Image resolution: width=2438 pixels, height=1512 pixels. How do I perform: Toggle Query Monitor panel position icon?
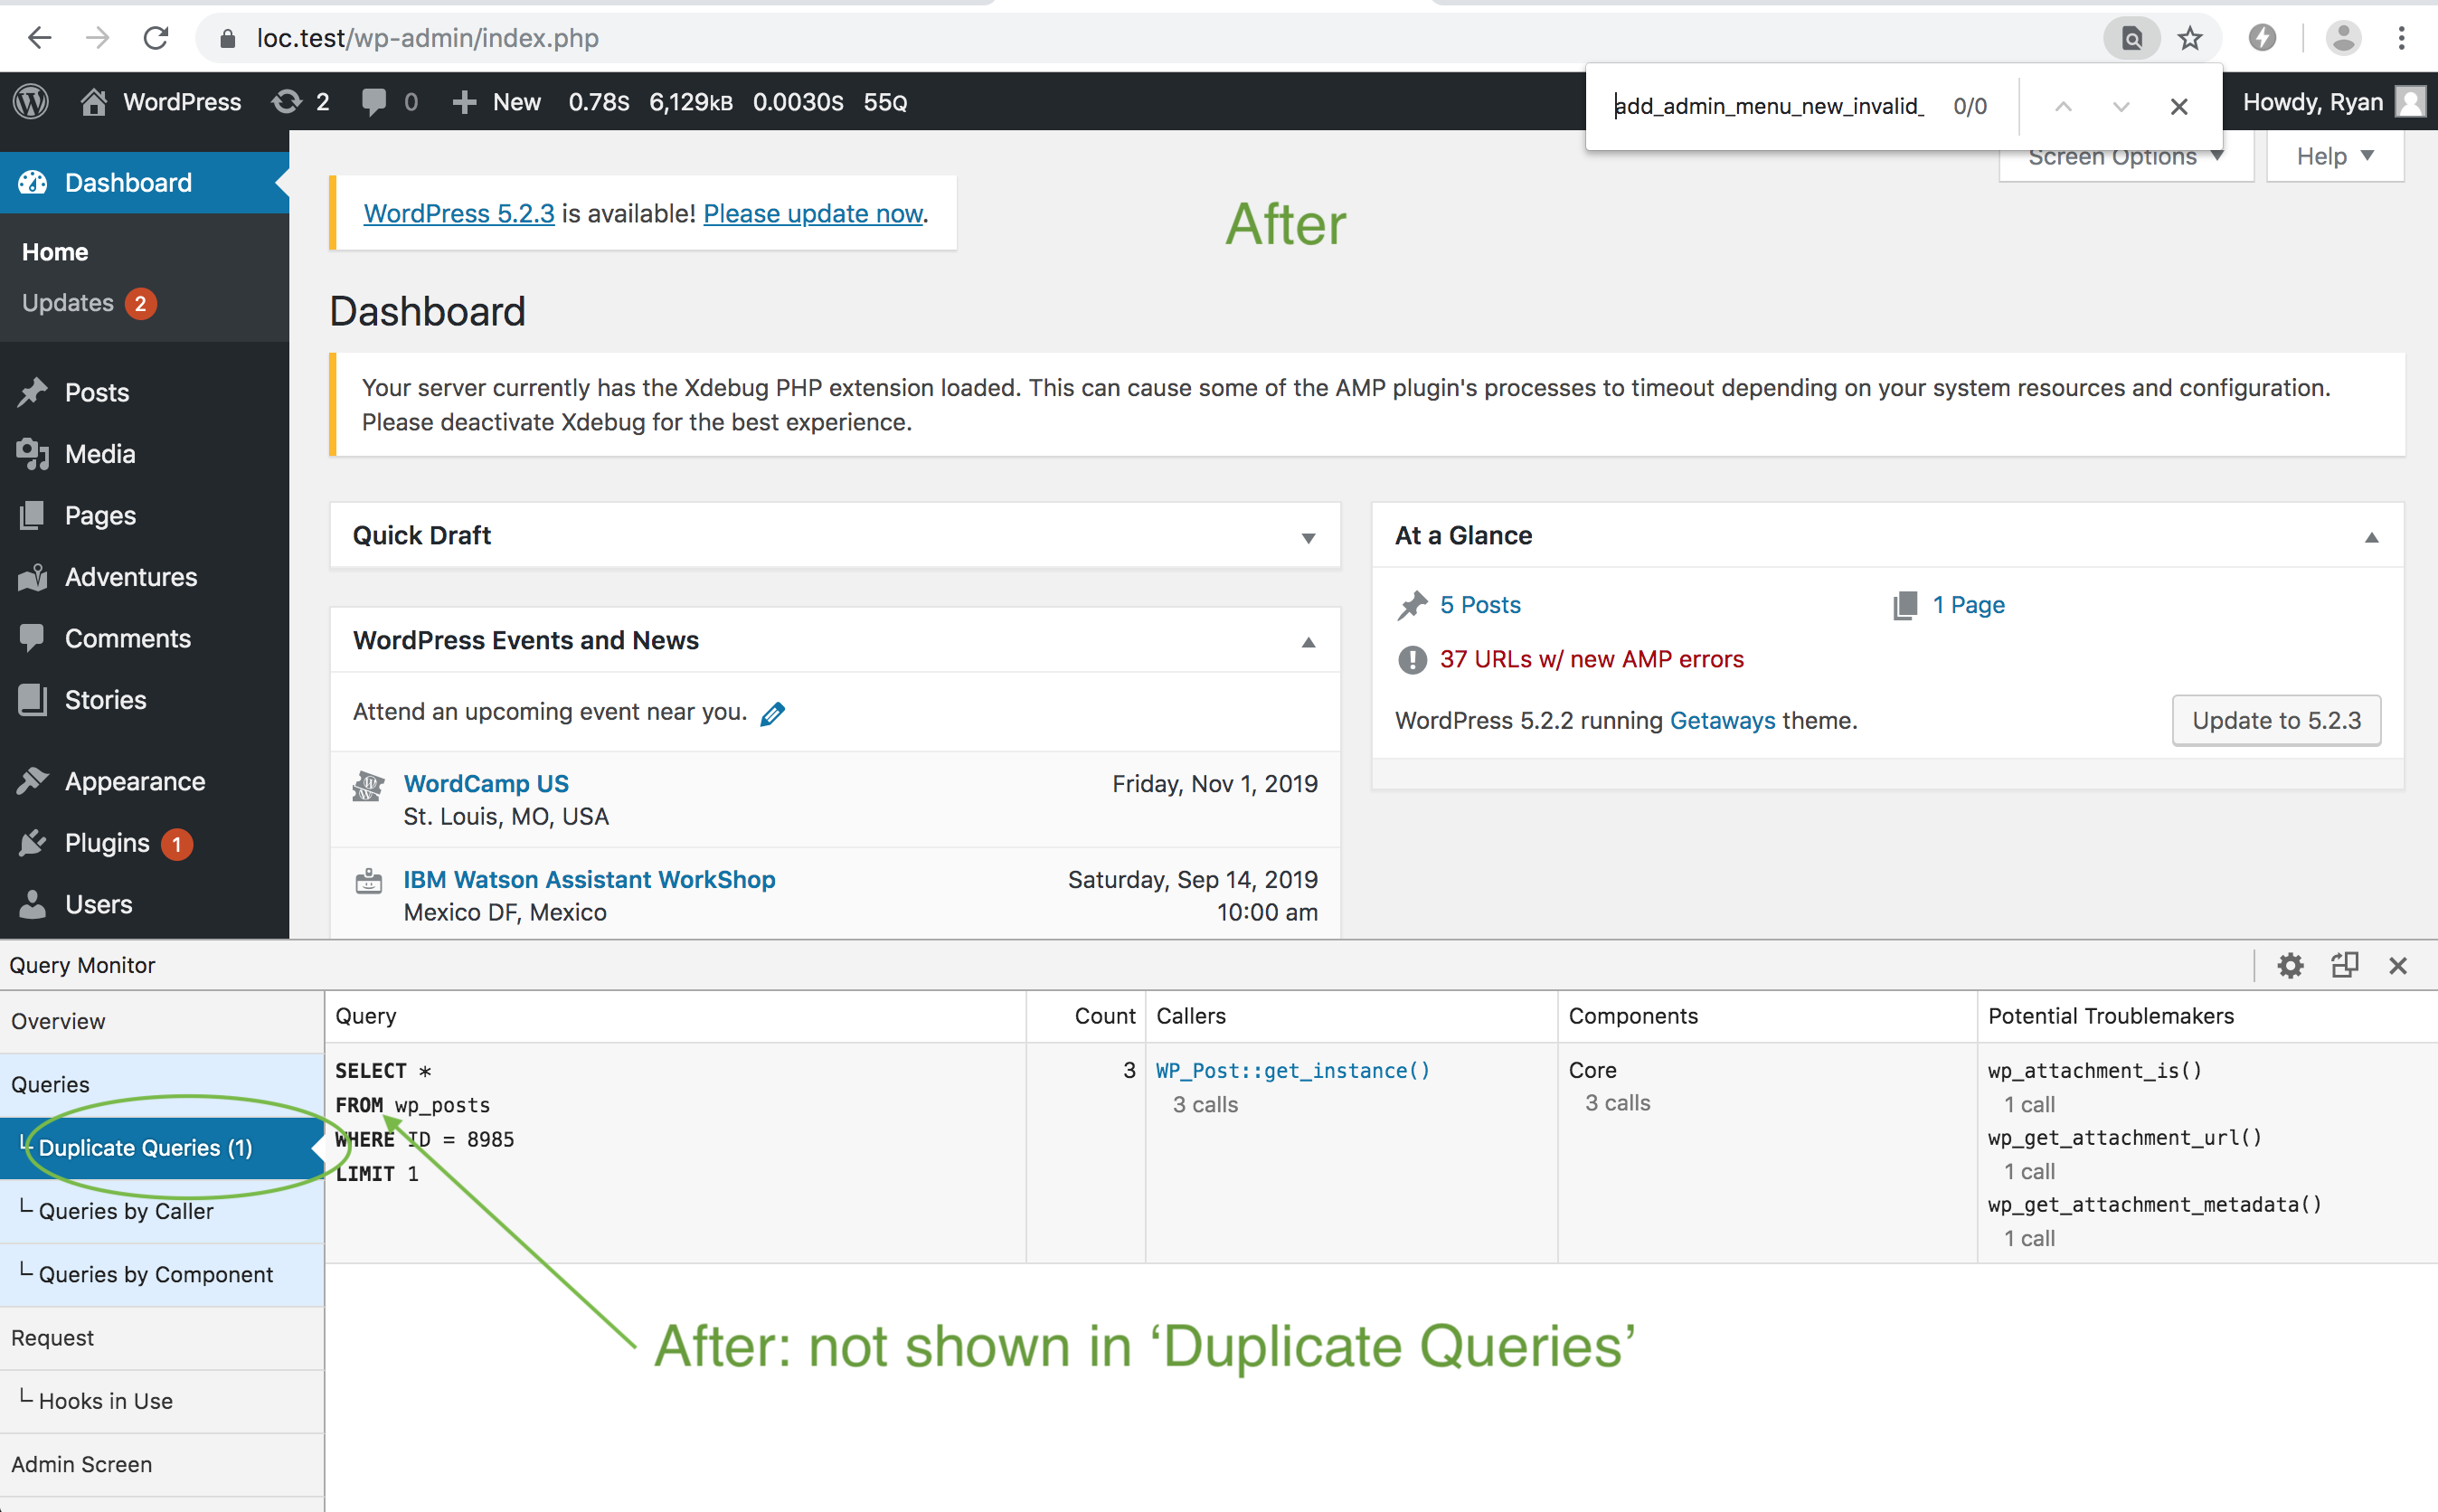pyautogui.click(x=2344, y=965)
